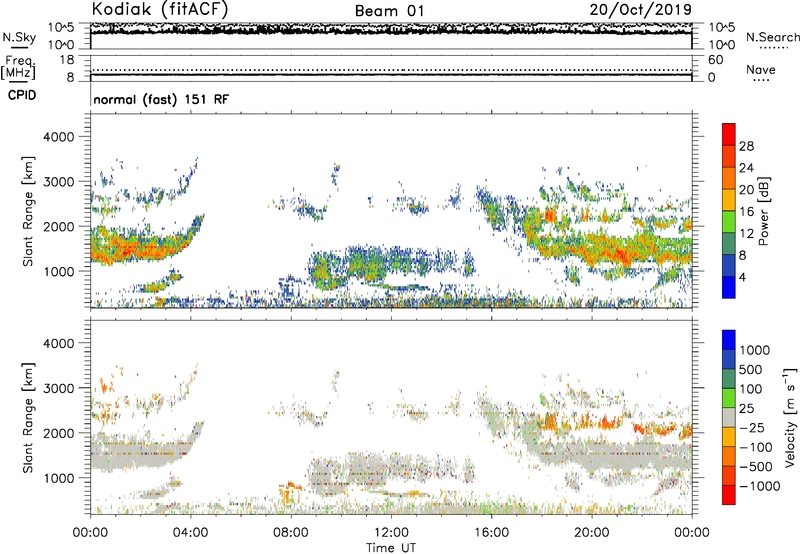Image resolution: width=800 pixels, height=554 pixels.
Task: Click the '16:00' time axis tick label
Action: coord(491,533)
